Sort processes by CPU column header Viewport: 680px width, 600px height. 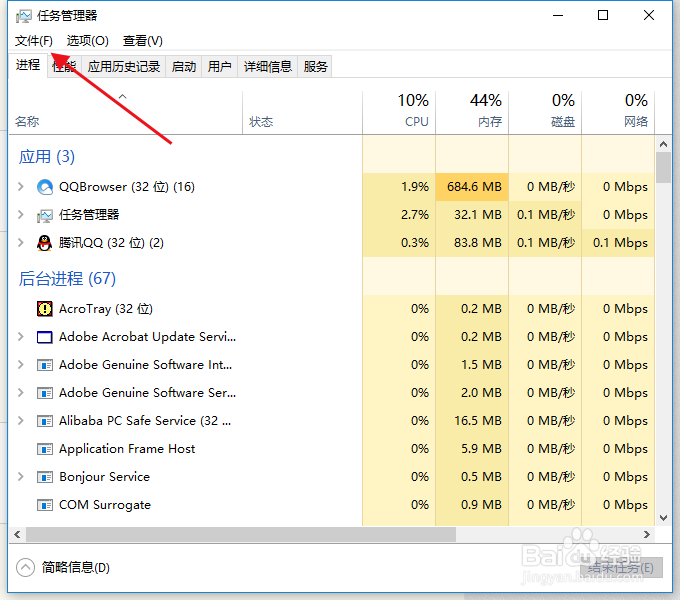click(x=399, y=112)
